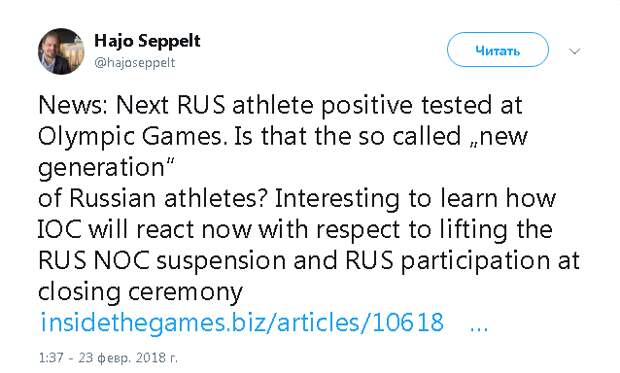This screenshot has height=373, width=620.
Task: Click the truncated ellipsis after the article URL
Action: tap(479, 327)
